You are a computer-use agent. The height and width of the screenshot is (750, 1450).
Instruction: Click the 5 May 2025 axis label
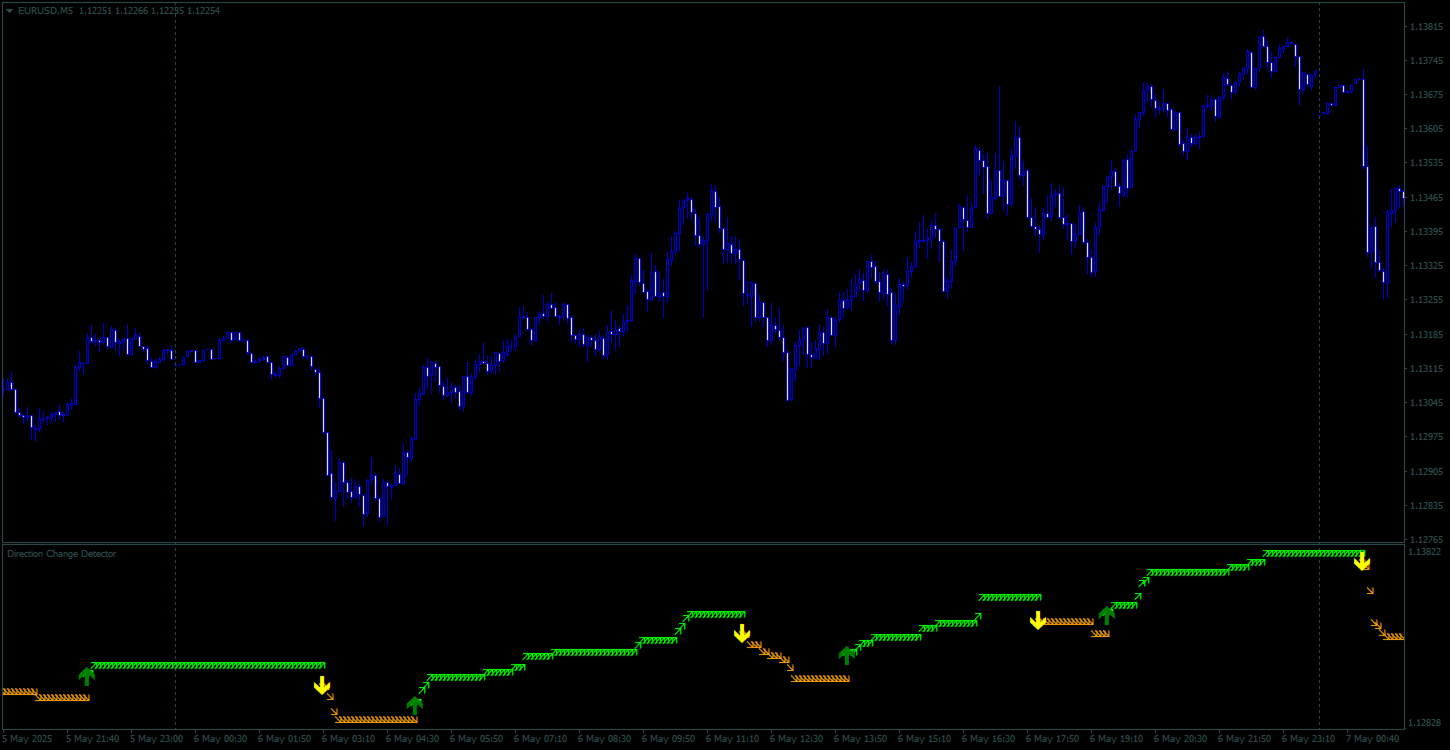click(x=25, y=739)
